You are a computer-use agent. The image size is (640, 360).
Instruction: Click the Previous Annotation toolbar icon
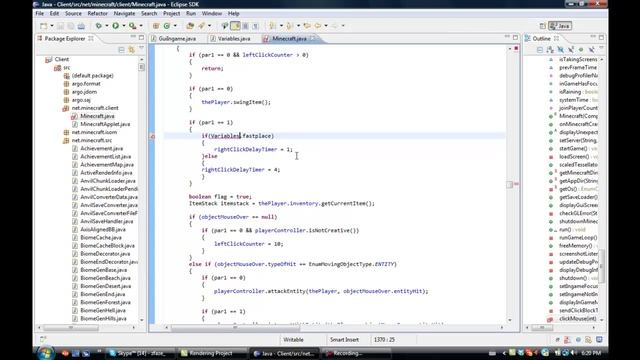290,26
